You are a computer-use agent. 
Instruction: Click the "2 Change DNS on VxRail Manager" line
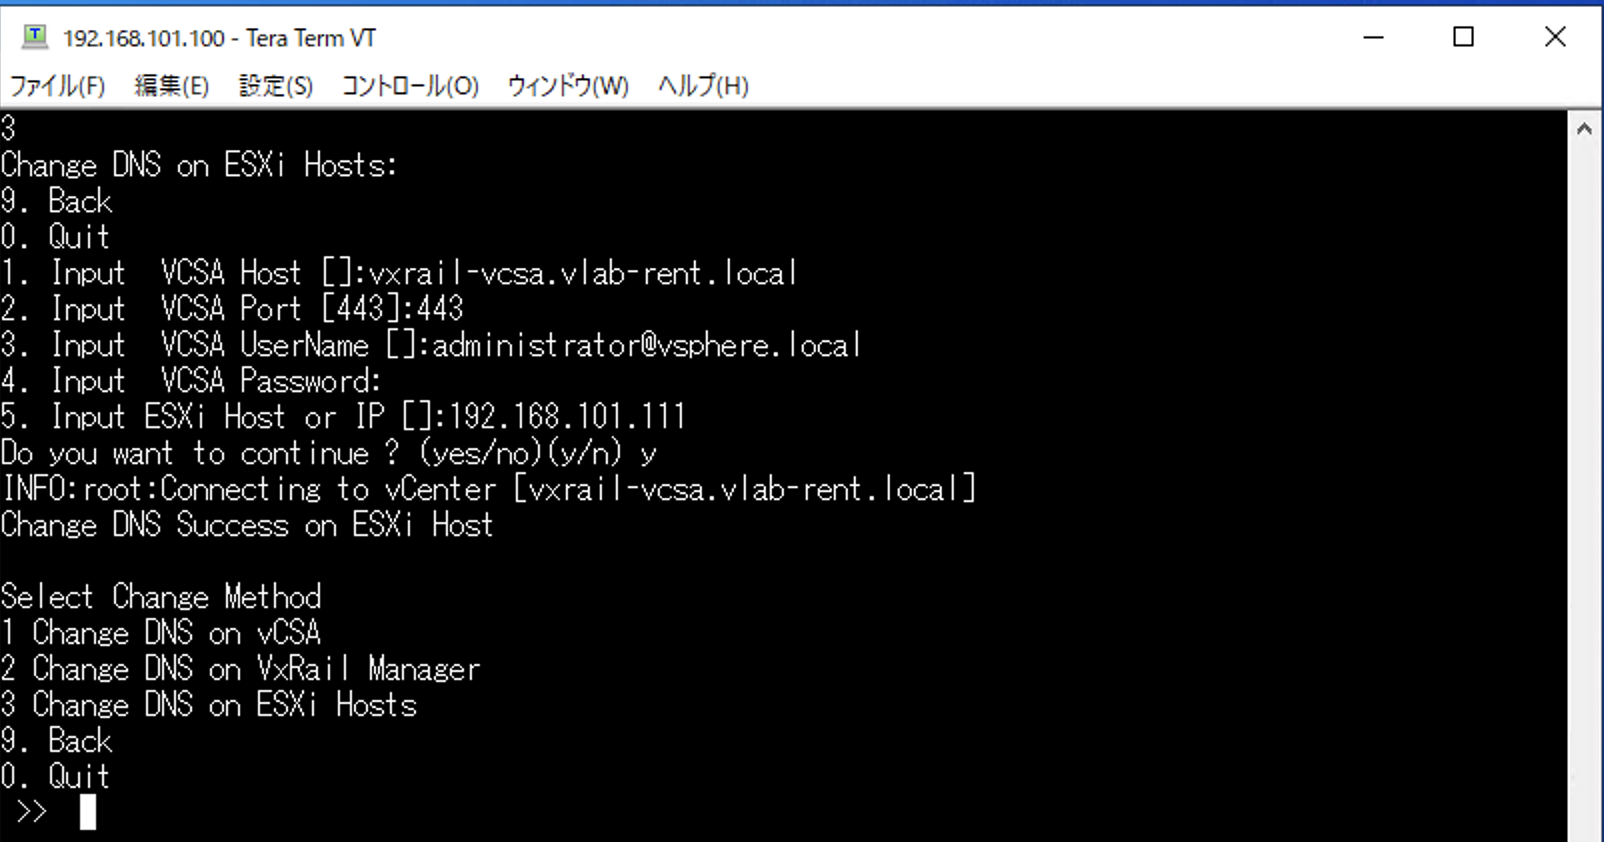[x=241, y=669]
